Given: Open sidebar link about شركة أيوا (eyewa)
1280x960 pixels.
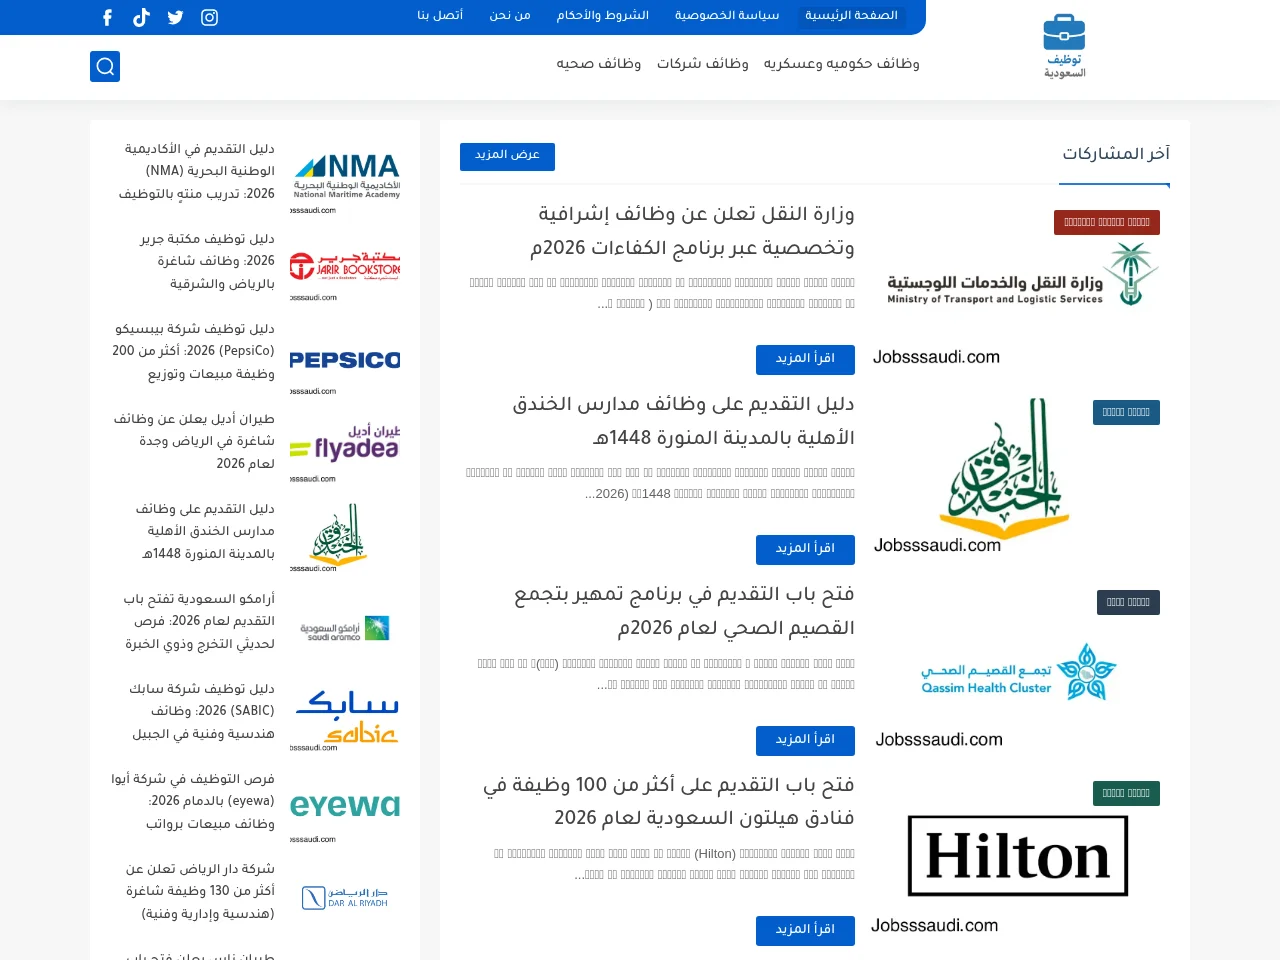Looking at the screenshot, I should tap(193, 801).
